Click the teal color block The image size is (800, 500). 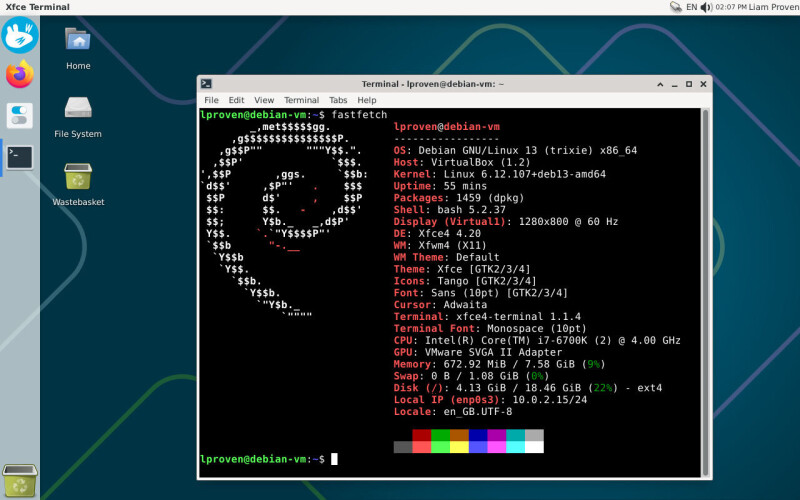tap(515, 435)
